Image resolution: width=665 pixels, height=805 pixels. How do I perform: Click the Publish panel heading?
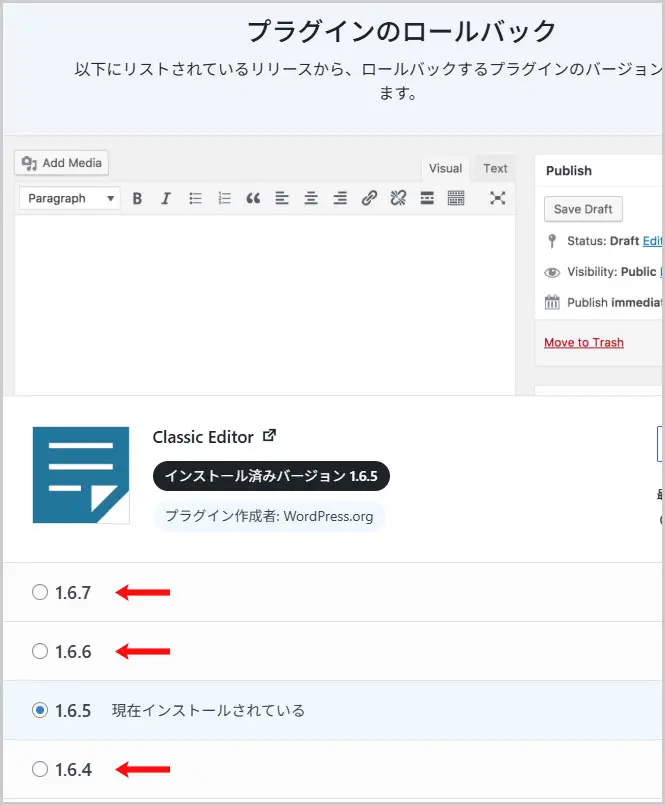[568, 170]
